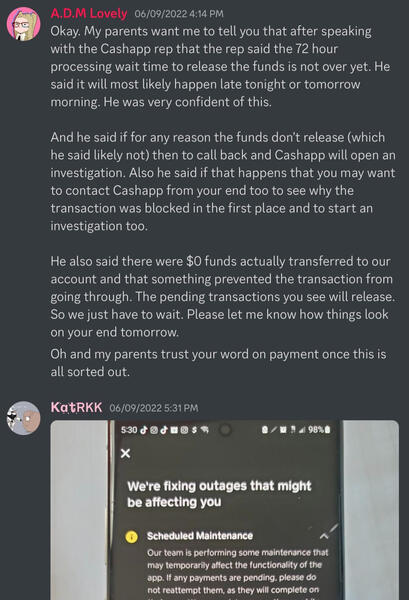Tap the Cash App dollar sign icon

[194, 430]
